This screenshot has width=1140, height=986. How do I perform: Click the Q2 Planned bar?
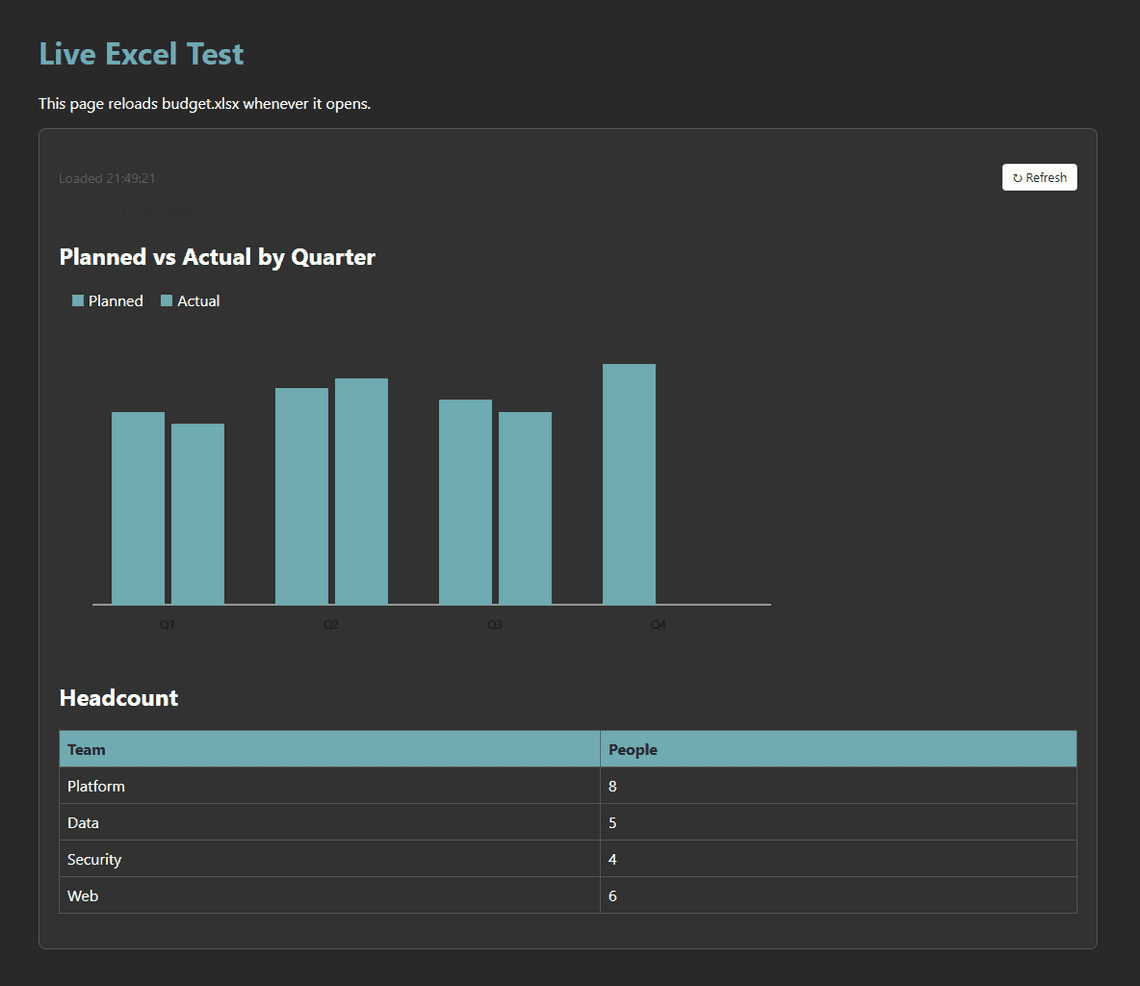pos(302,496)
